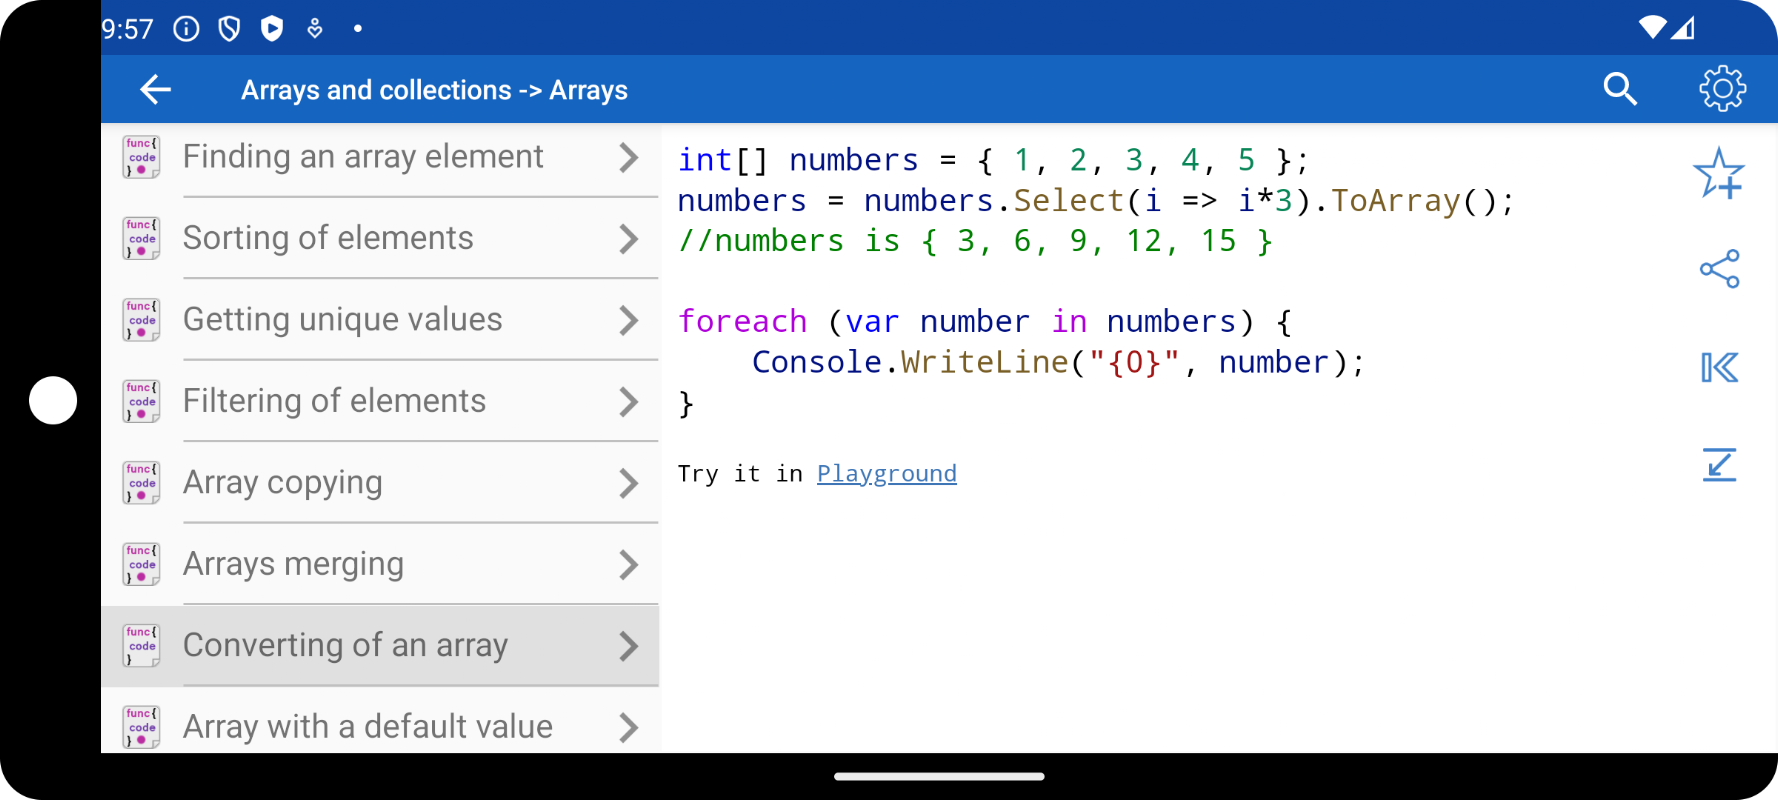
Task: Open the Filtering of elements topic
Action: pyautogui.click(x=380, y=401)
